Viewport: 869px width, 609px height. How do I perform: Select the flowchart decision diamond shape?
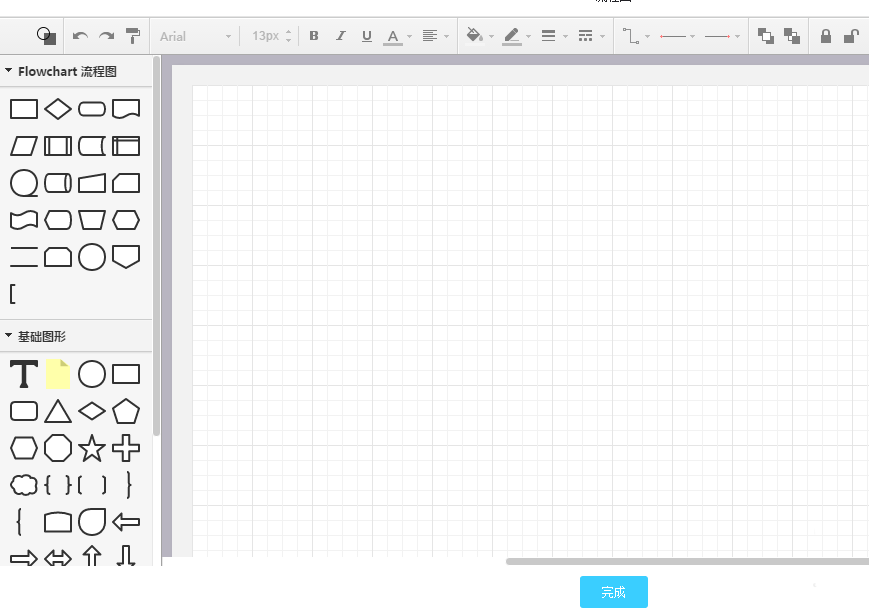(58, 109)
